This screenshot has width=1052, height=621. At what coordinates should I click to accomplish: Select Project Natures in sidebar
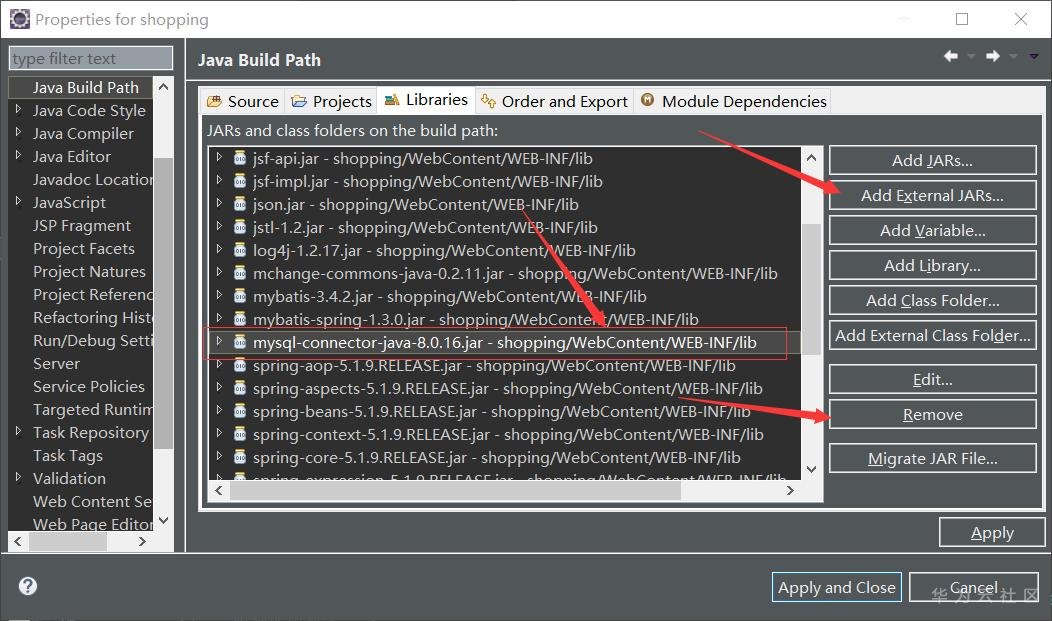click(89, 271)
